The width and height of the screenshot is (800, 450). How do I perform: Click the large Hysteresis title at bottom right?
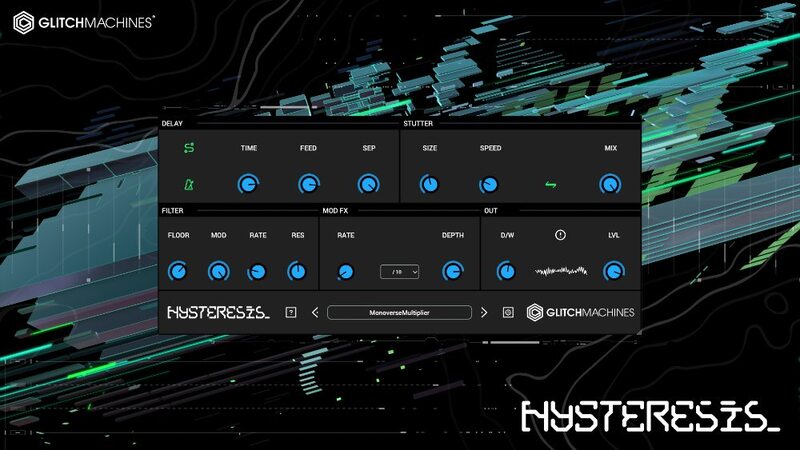(x=651, y=416)
